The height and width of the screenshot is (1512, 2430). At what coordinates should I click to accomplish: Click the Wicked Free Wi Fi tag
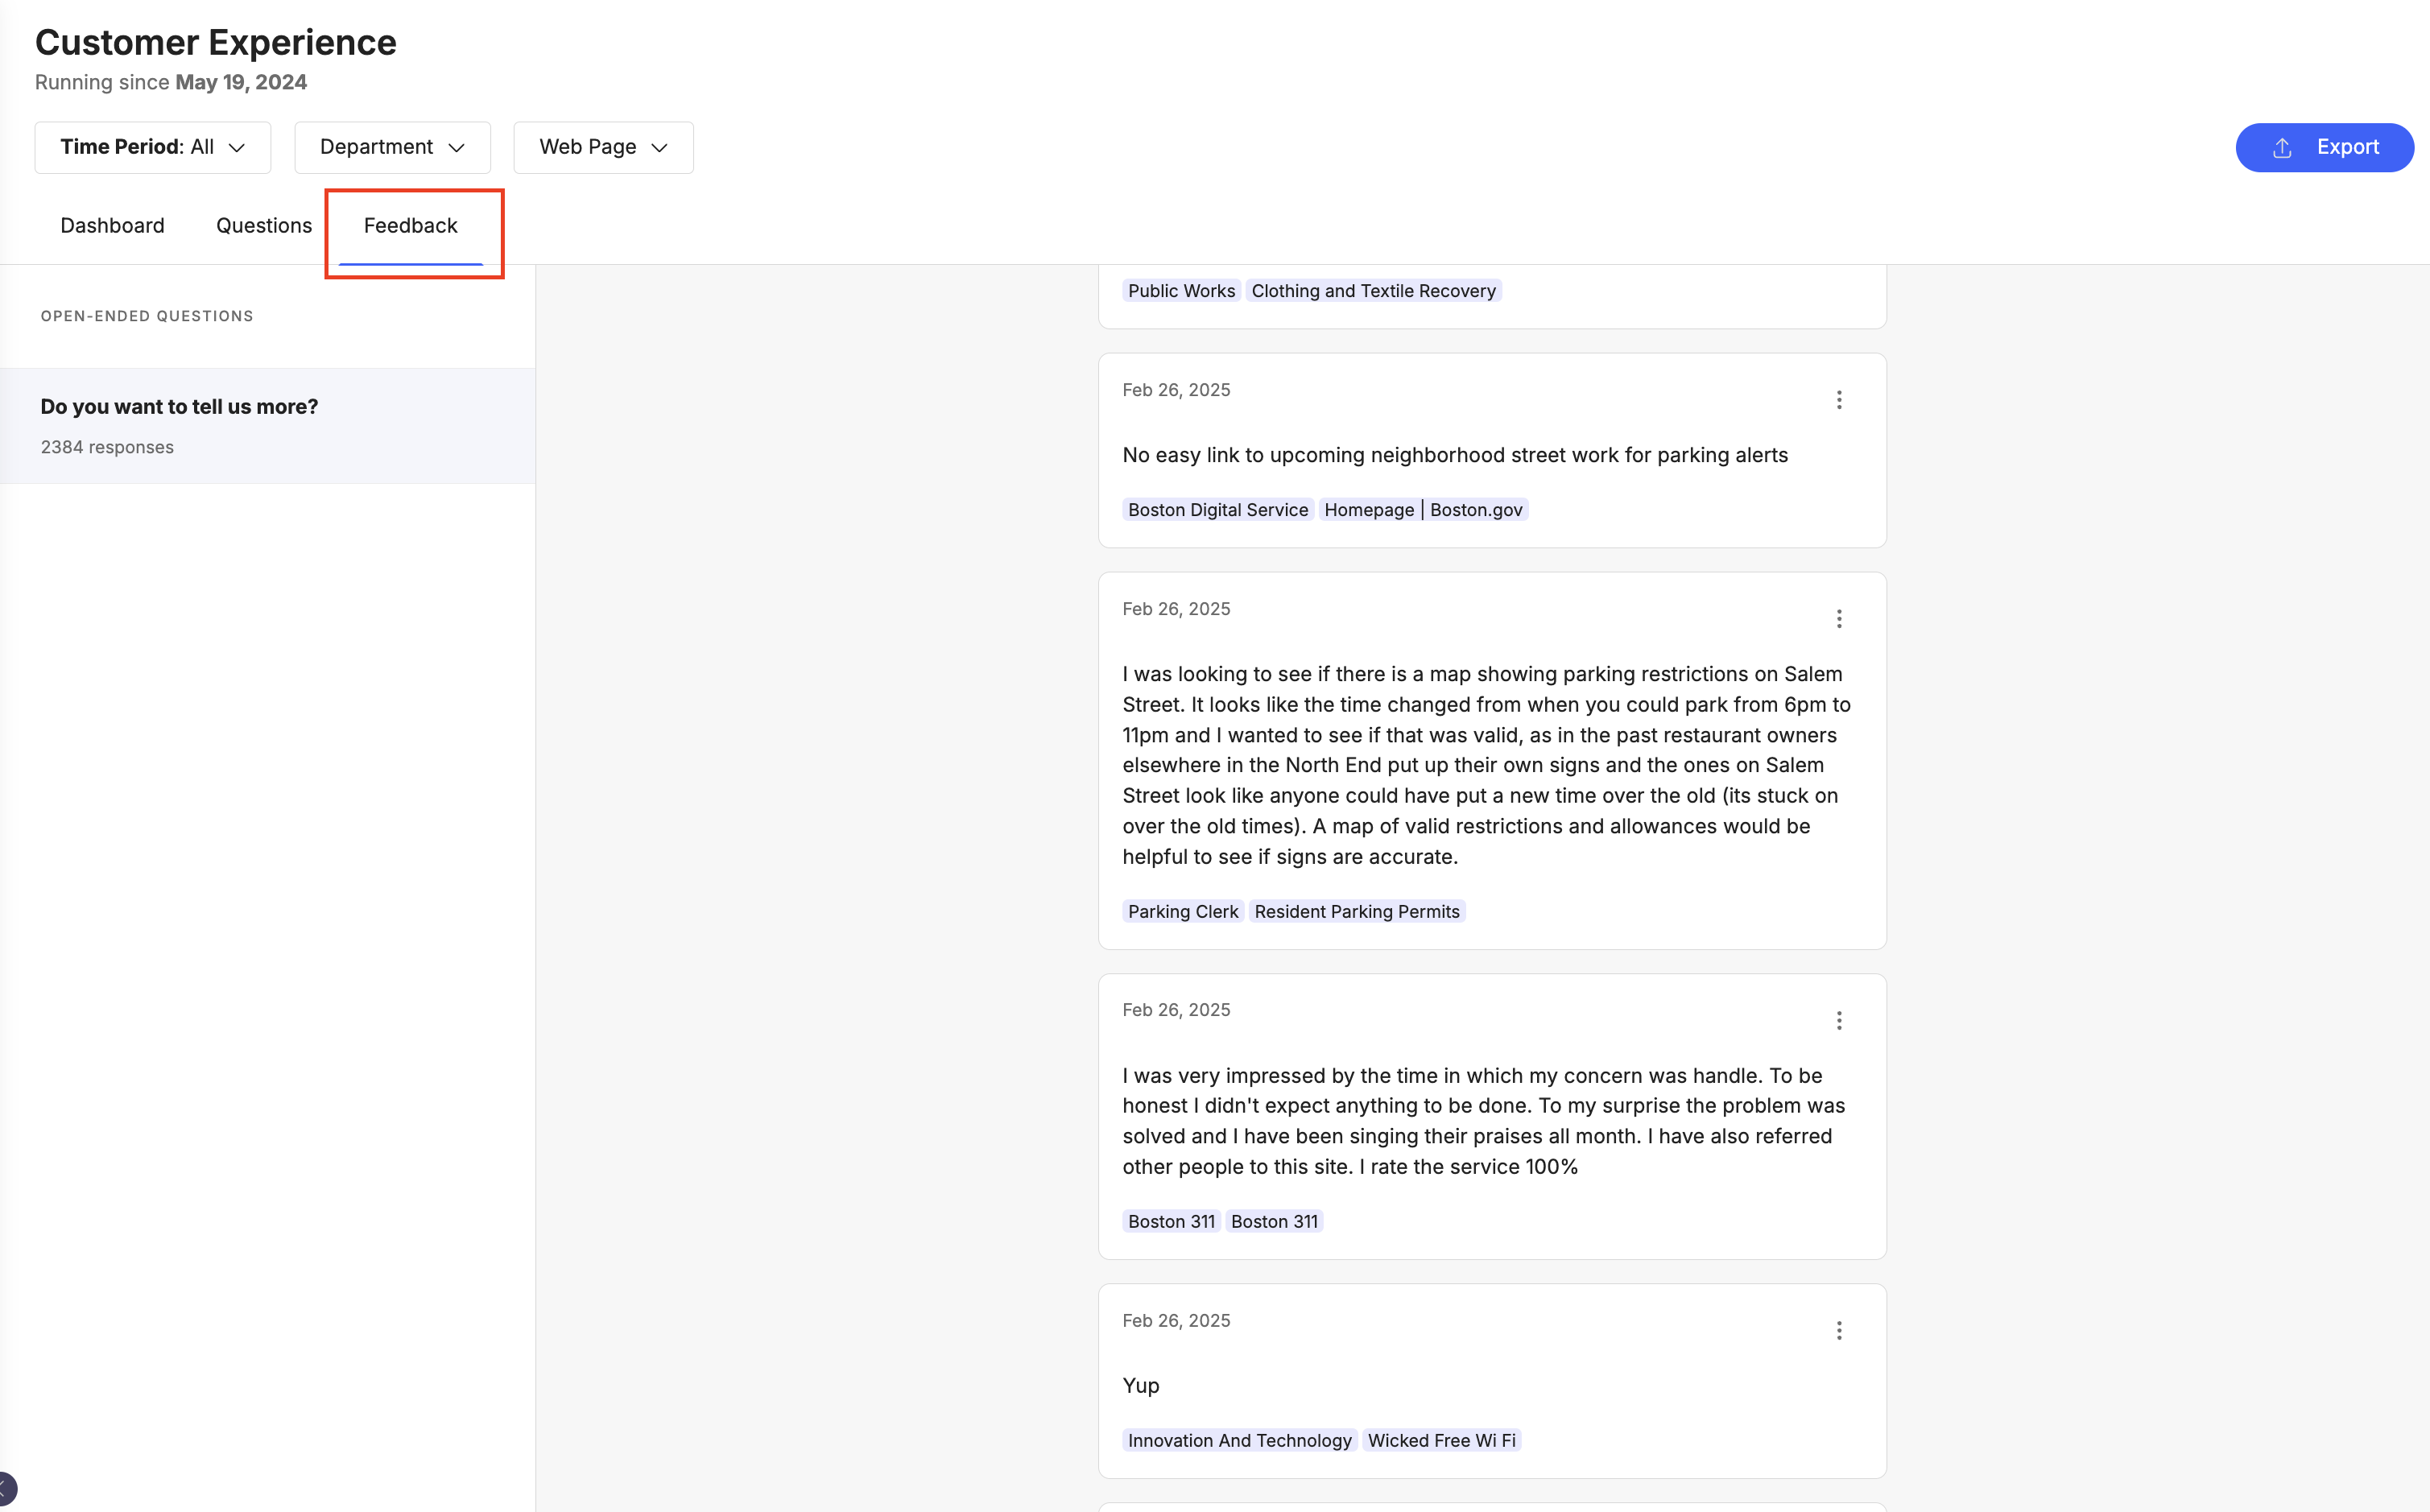click(1441, 1440)
